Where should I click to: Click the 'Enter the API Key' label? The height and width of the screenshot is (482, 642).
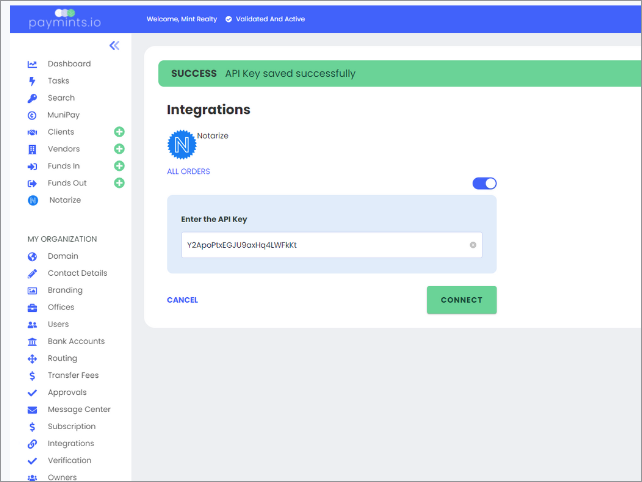[214, 220]
